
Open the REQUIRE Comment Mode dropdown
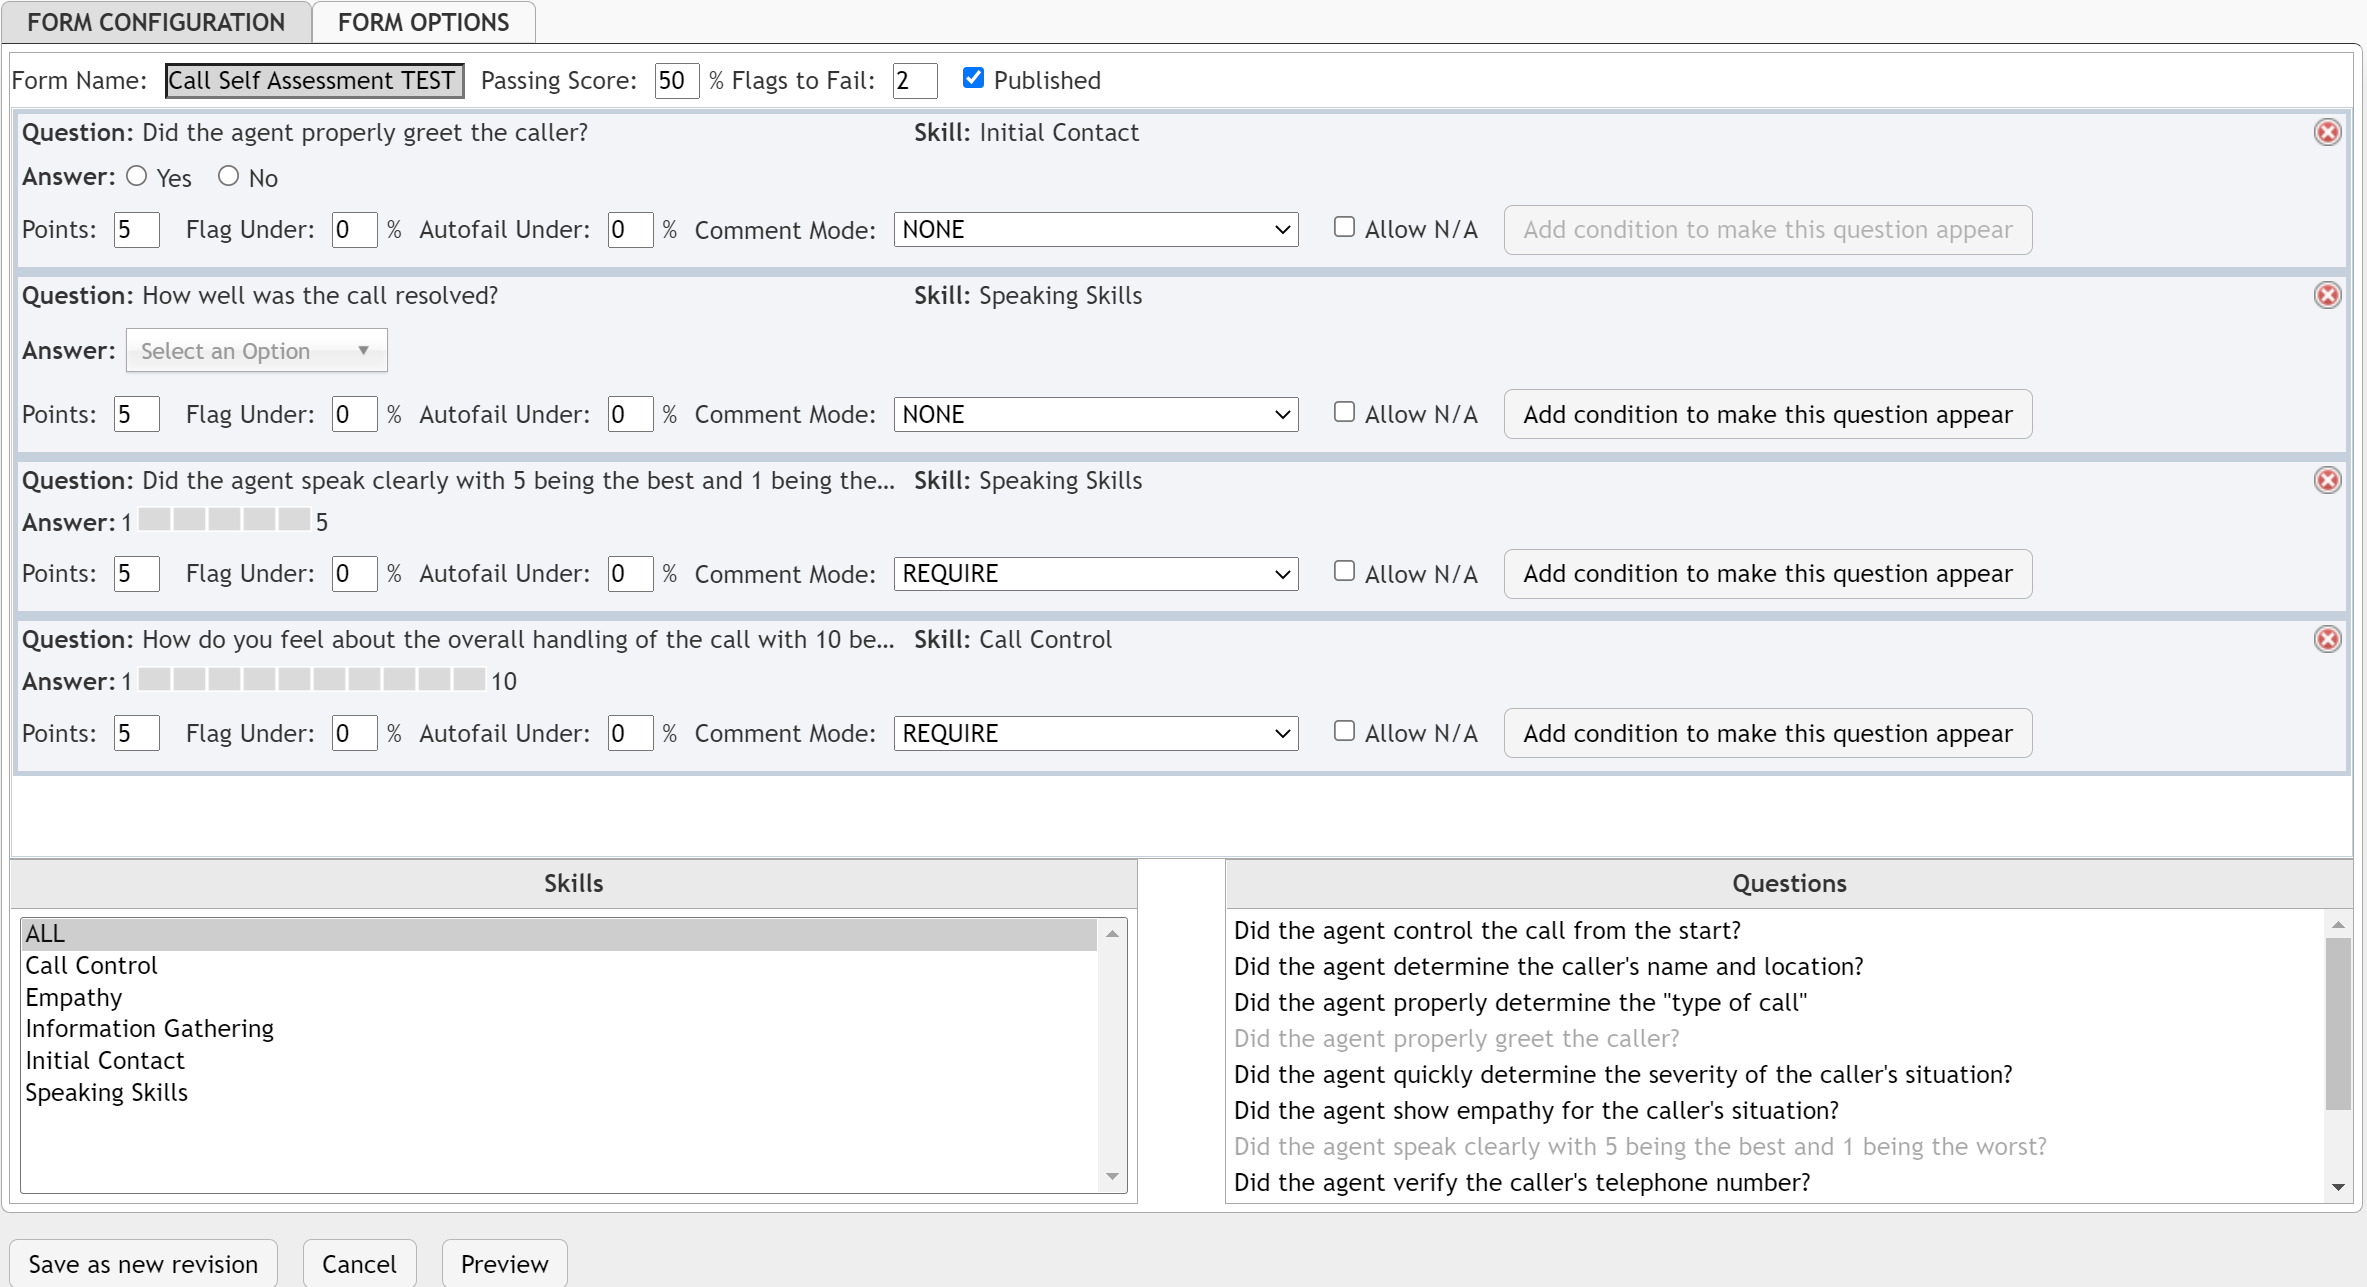pos(1095,573)
